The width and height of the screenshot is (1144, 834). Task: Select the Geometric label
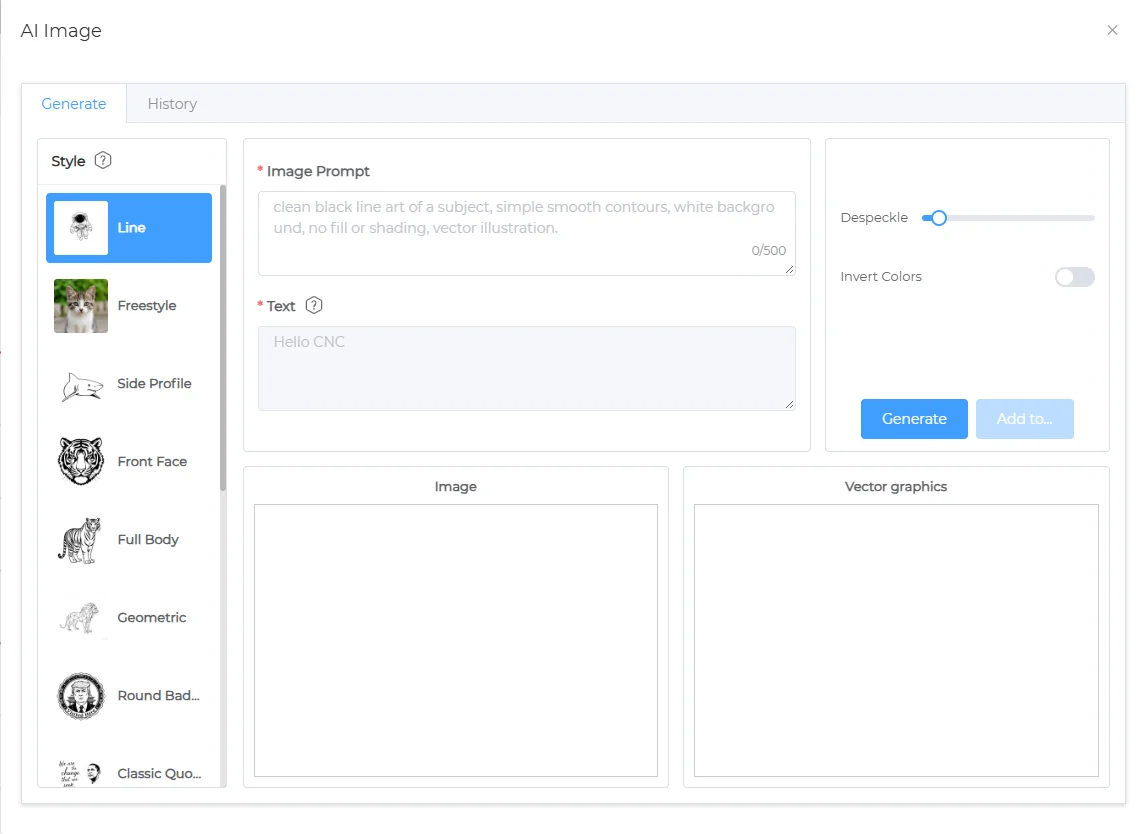(x=152, y=618)
